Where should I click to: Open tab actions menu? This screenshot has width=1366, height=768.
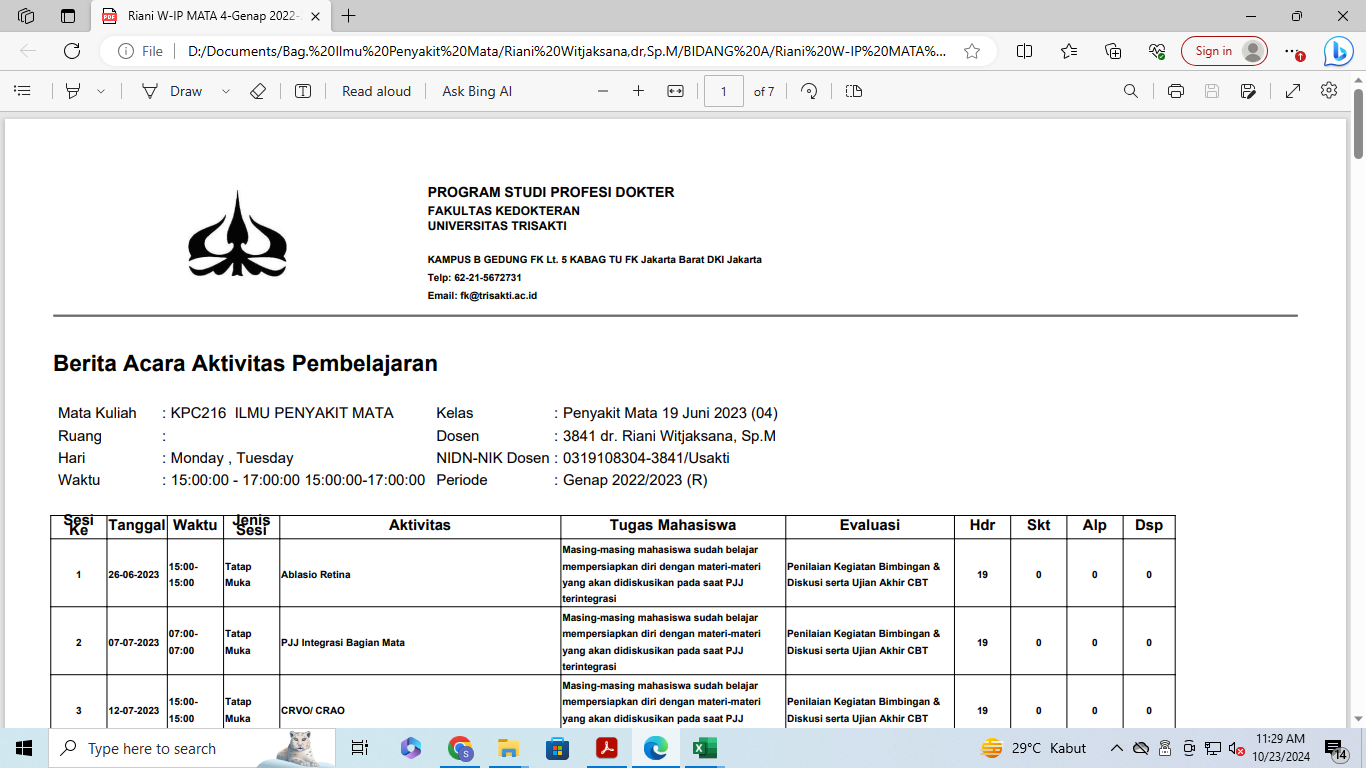pos(68,16)
